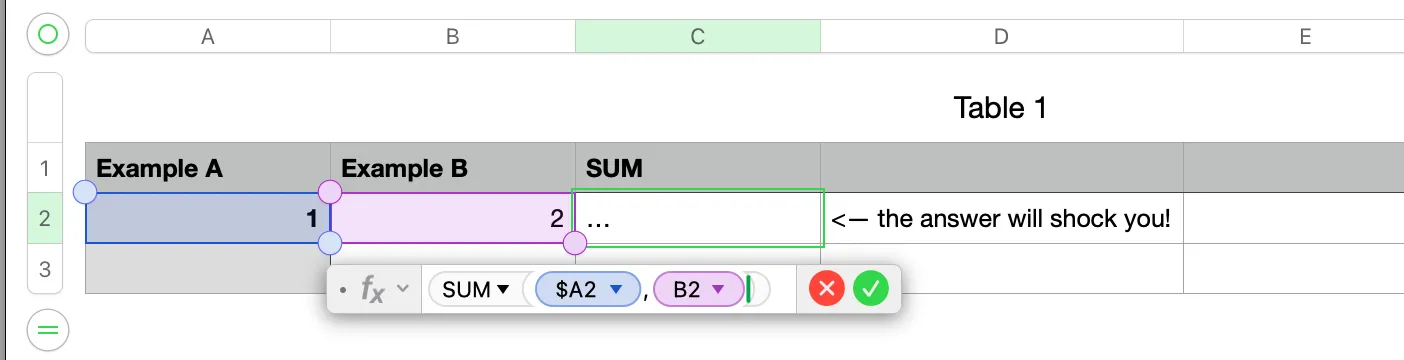The image size is (1404, 360).
Task: Click the Table 1 title
Action: coord(1000,108)
